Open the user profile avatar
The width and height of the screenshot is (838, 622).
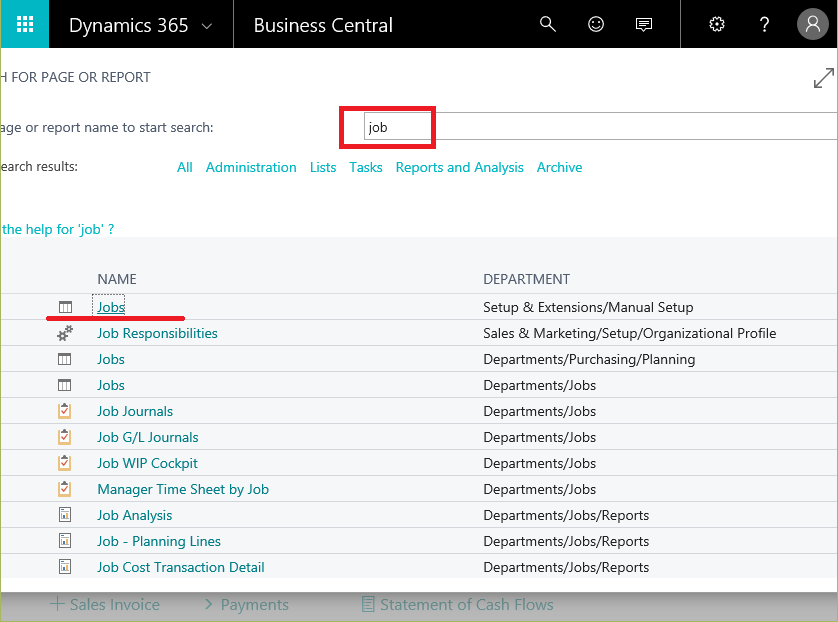[x=812, y=24]
